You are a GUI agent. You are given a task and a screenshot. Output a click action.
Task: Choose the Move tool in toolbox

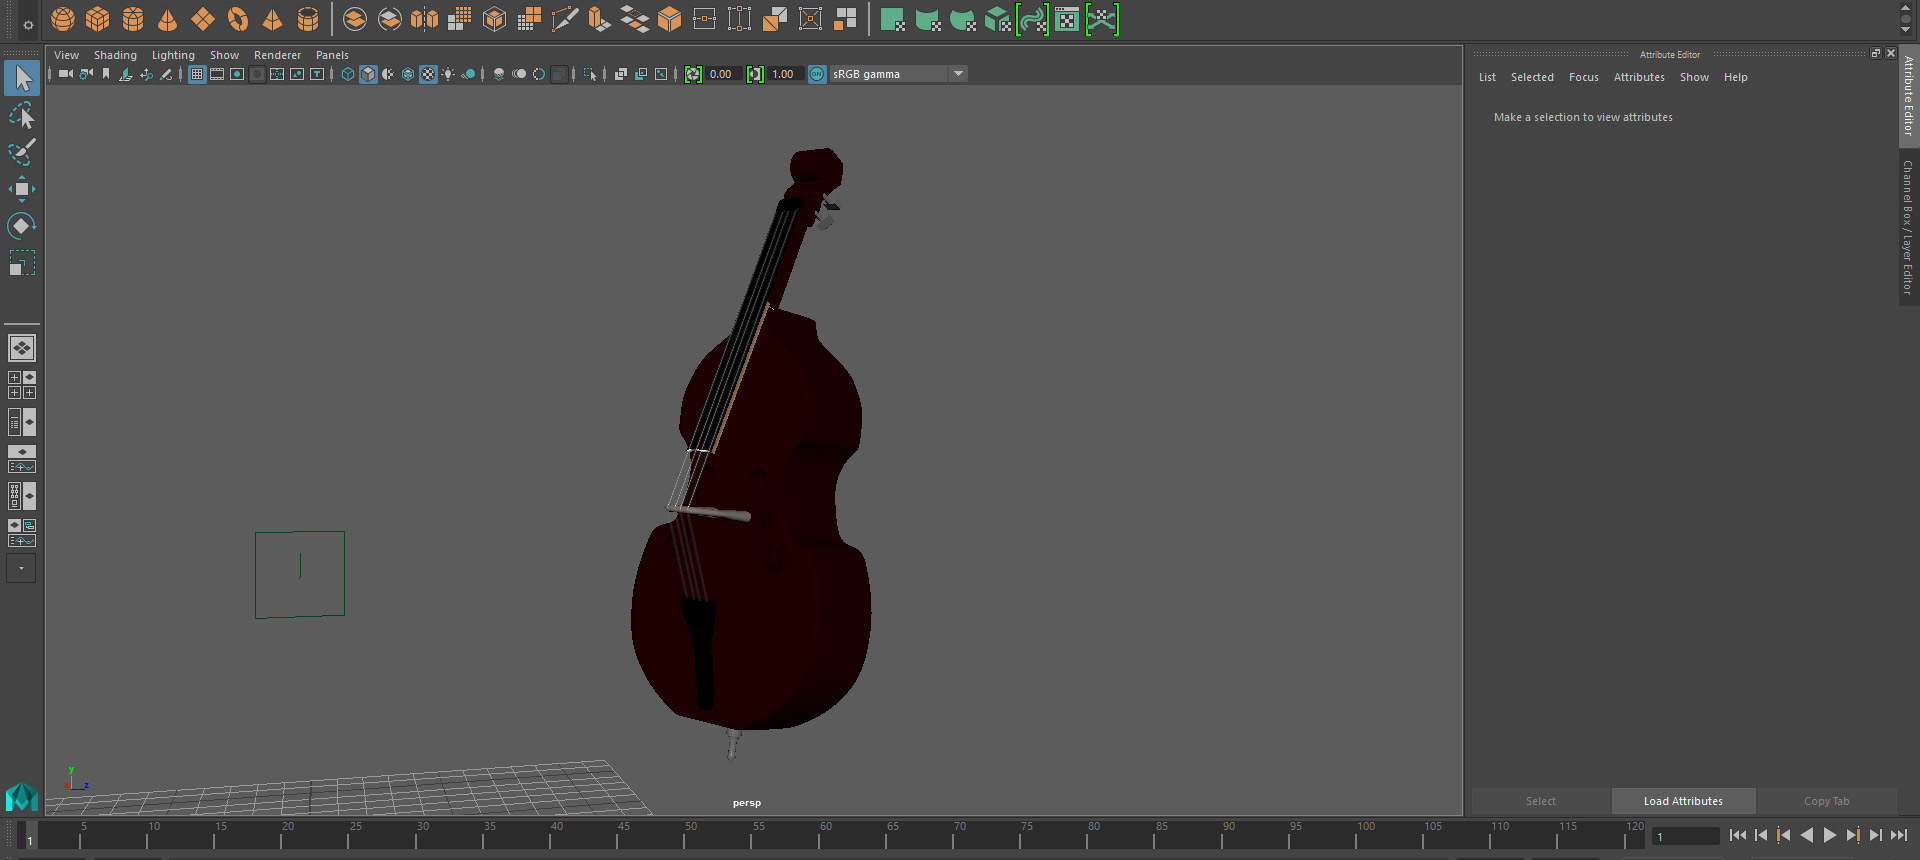22,189
